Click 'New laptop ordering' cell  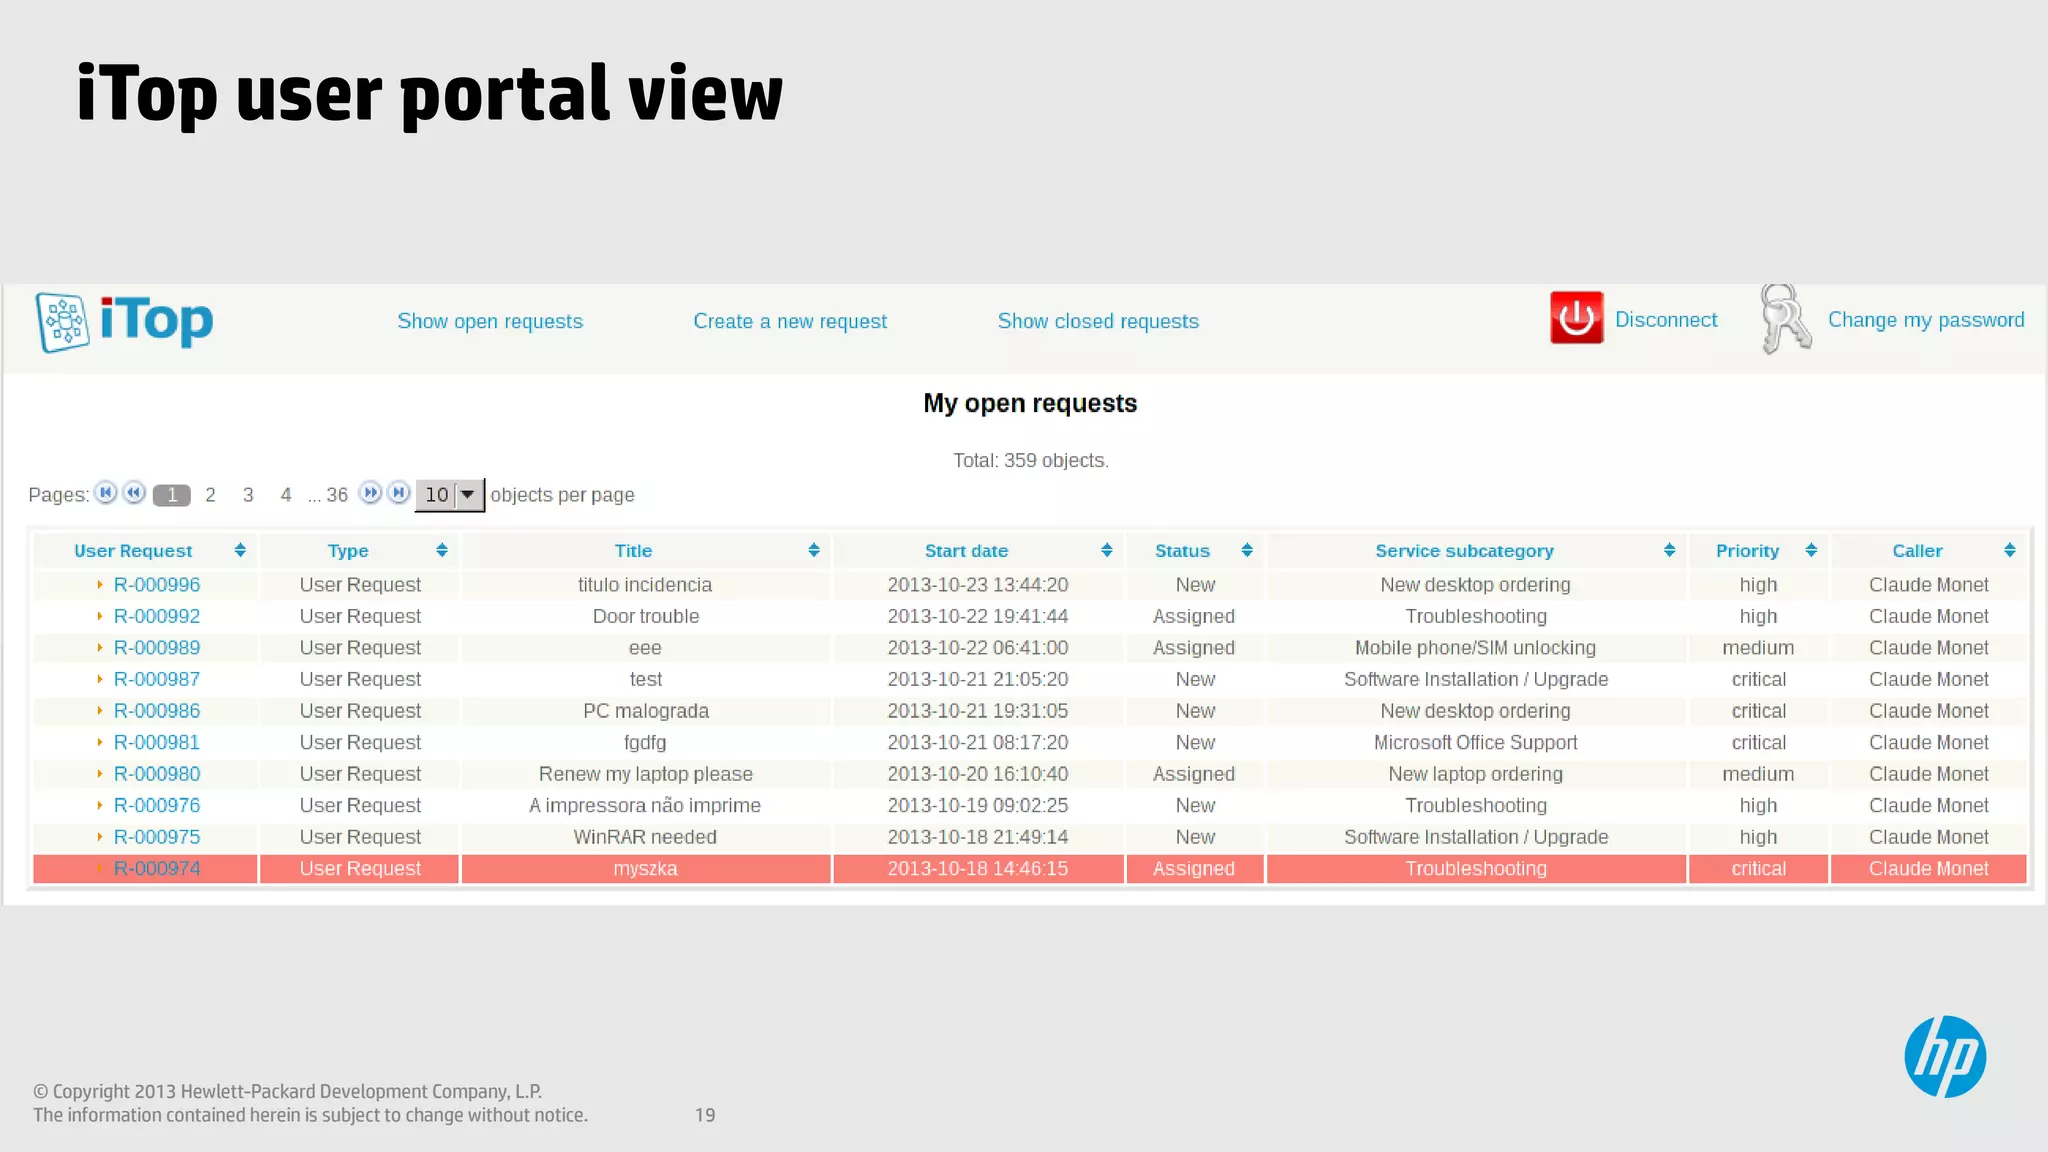pyautogui.click(x=1476, y=774)
